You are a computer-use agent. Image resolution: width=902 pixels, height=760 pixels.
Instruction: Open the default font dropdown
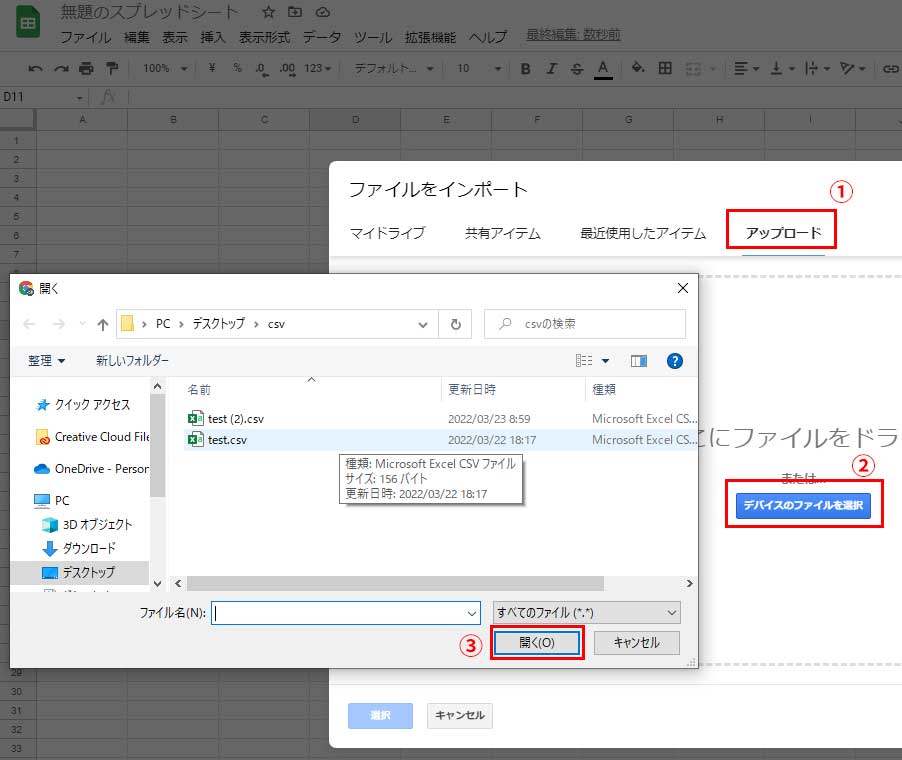coord(393,68)
